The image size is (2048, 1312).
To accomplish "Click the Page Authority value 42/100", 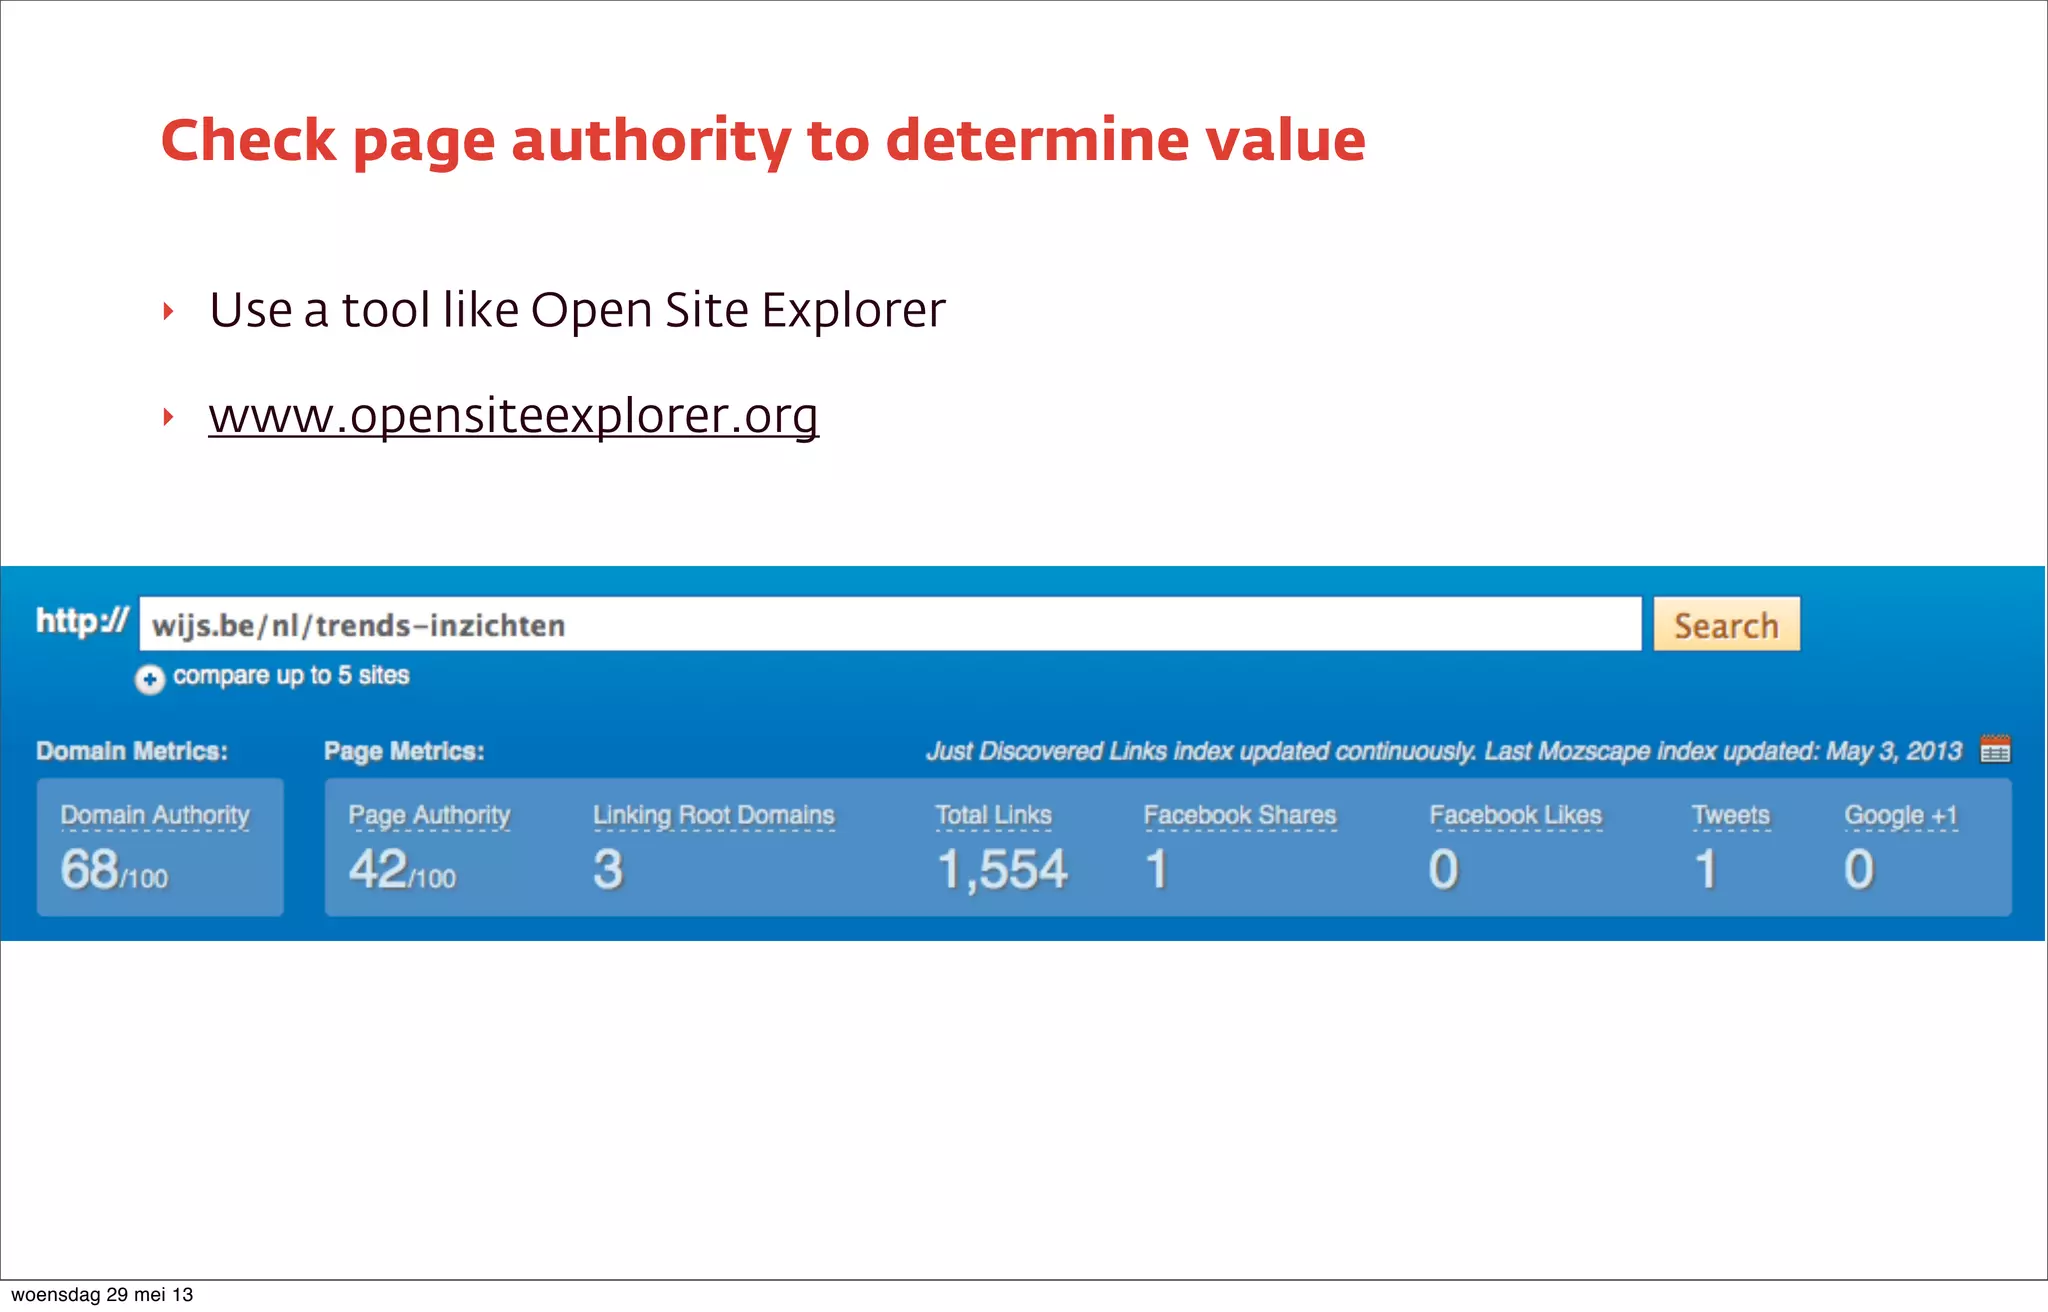I will tap(402, 869).
